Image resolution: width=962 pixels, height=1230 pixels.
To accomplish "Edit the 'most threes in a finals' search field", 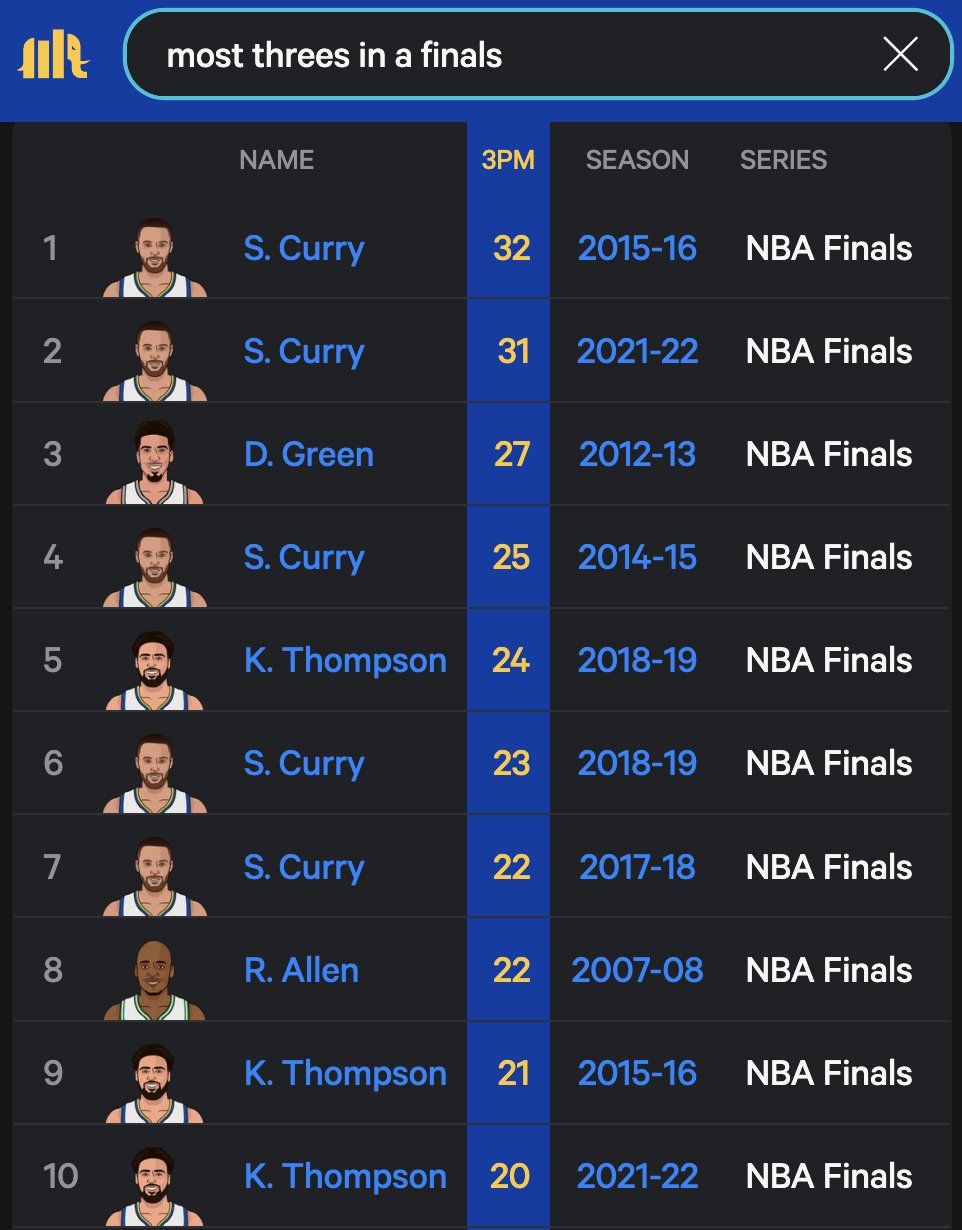I will point(538,55).
